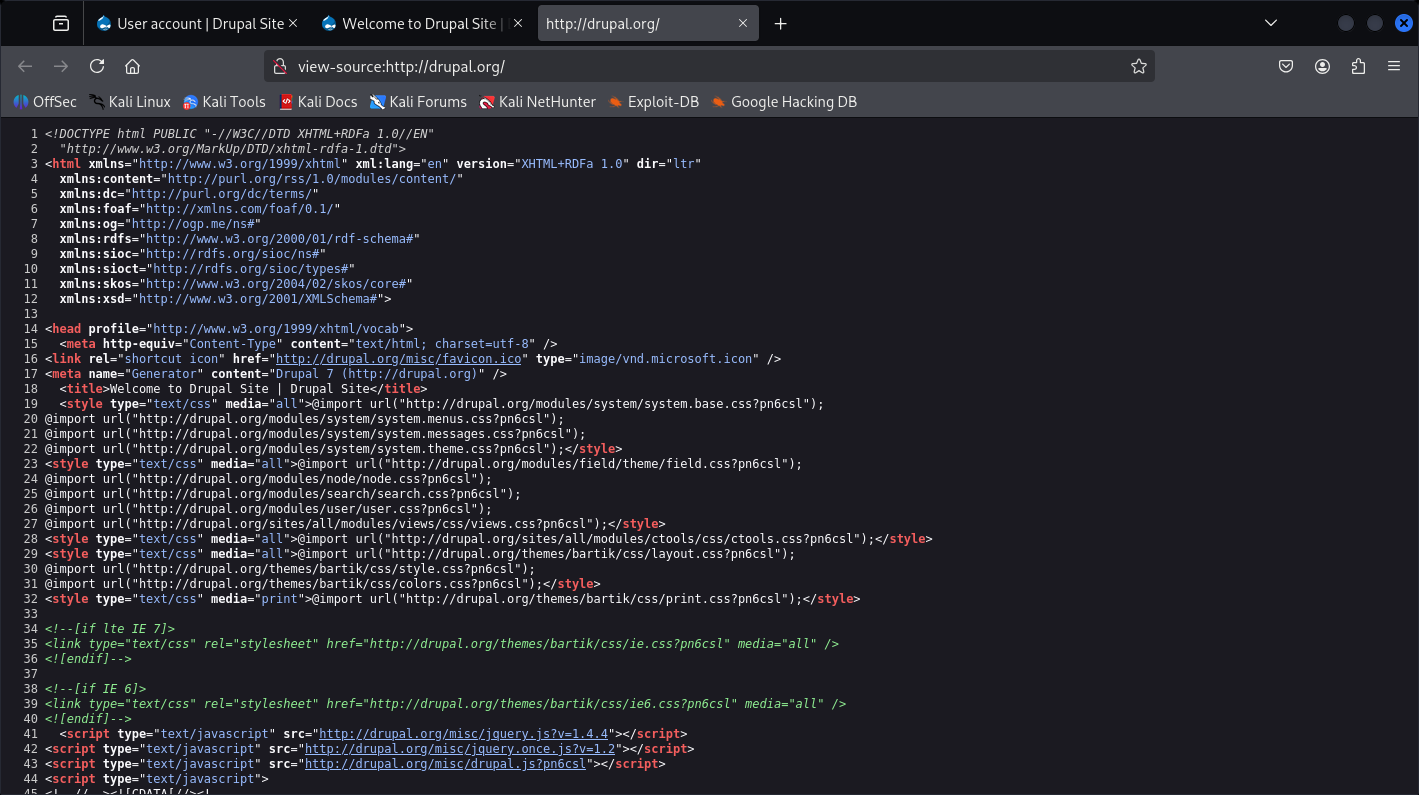Screen dimensions: 1419x795
Task: Click the xmlns:xsd XMLSchema URL
Action: (257, 299)
